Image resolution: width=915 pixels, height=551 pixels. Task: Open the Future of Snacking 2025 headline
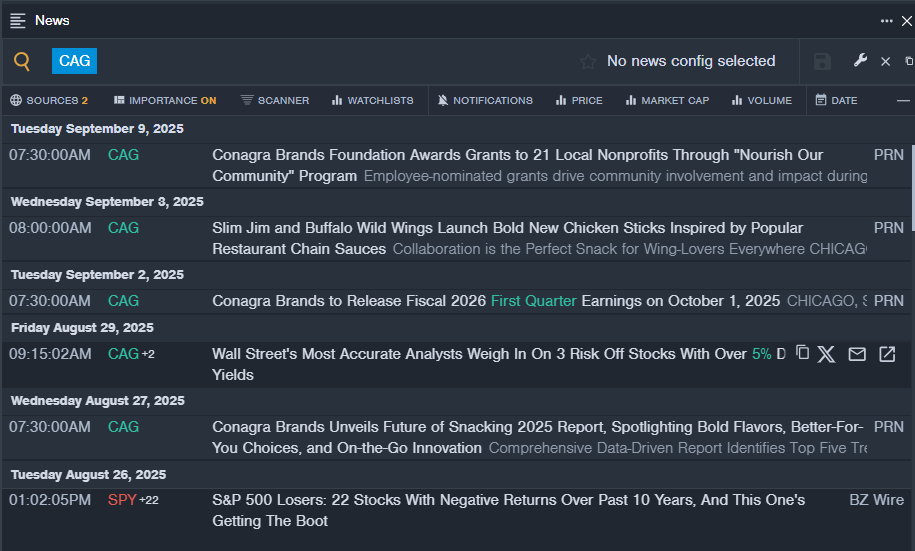tap(539, 437)
